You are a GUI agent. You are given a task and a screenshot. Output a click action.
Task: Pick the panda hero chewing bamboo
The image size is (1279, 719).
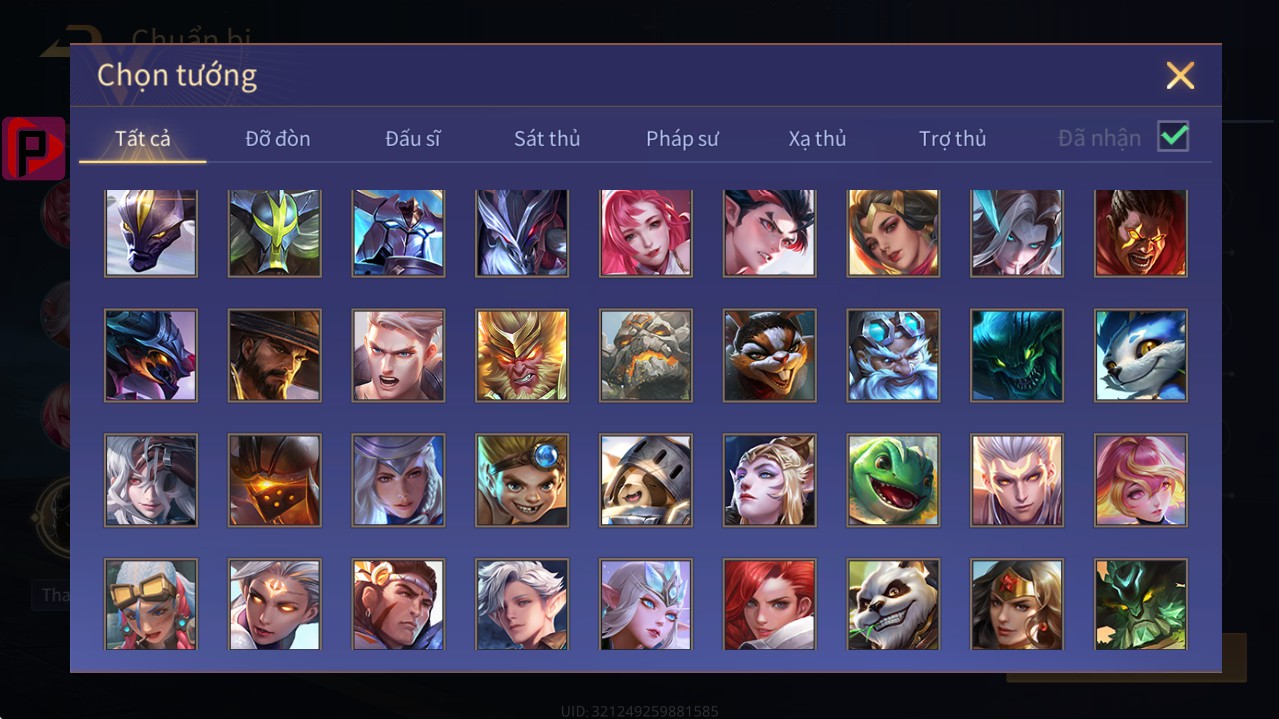pos(893,604)
